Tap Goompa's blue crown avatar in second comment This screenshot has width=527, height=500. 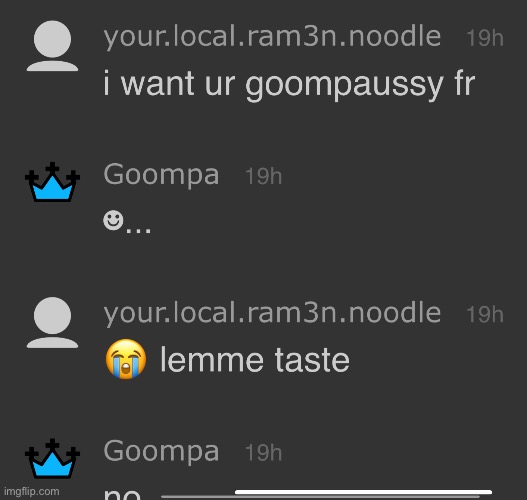[52, 182]
